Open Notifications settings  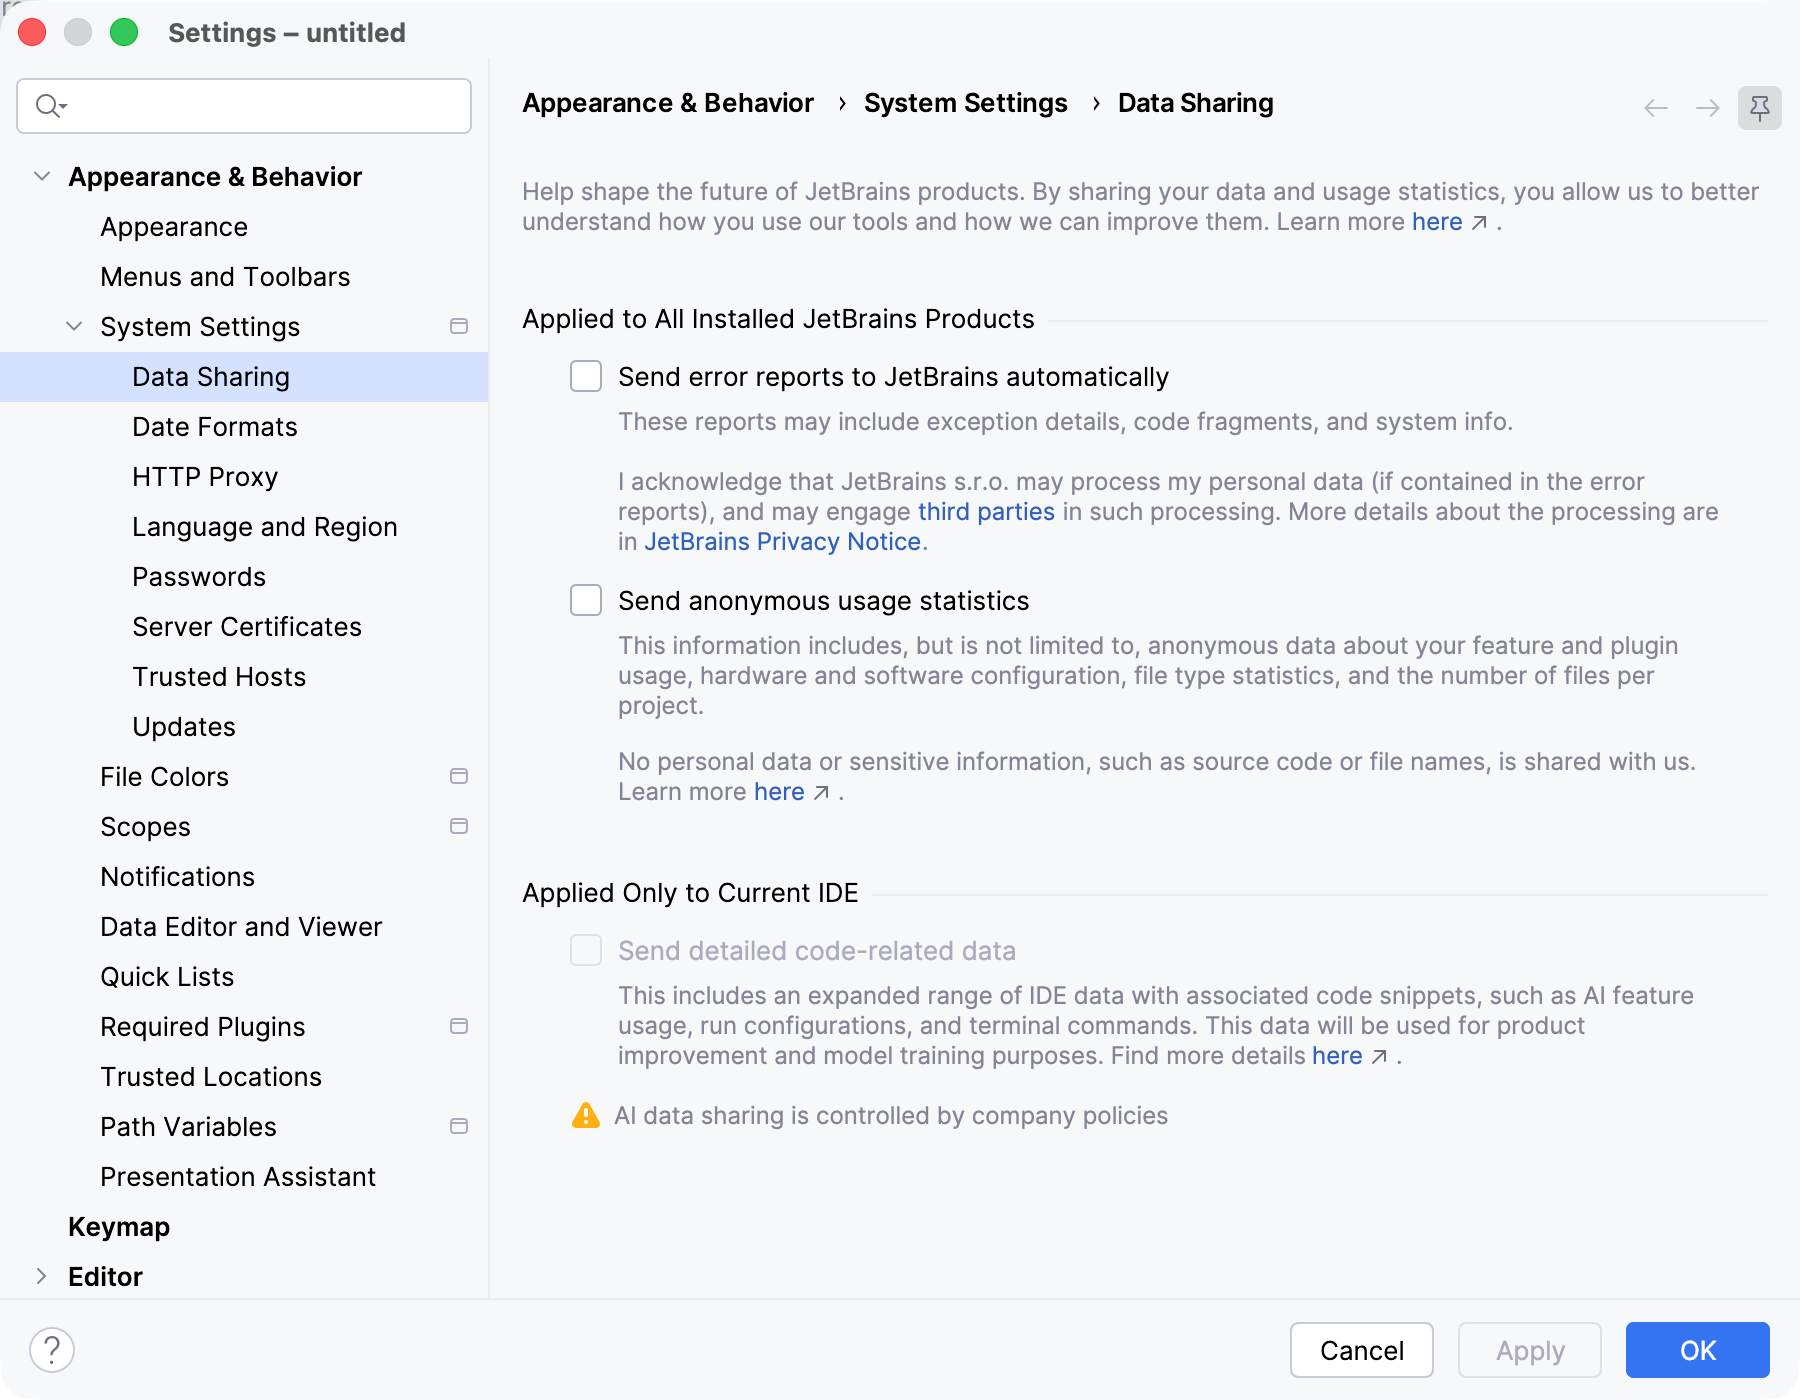(177, 877)
